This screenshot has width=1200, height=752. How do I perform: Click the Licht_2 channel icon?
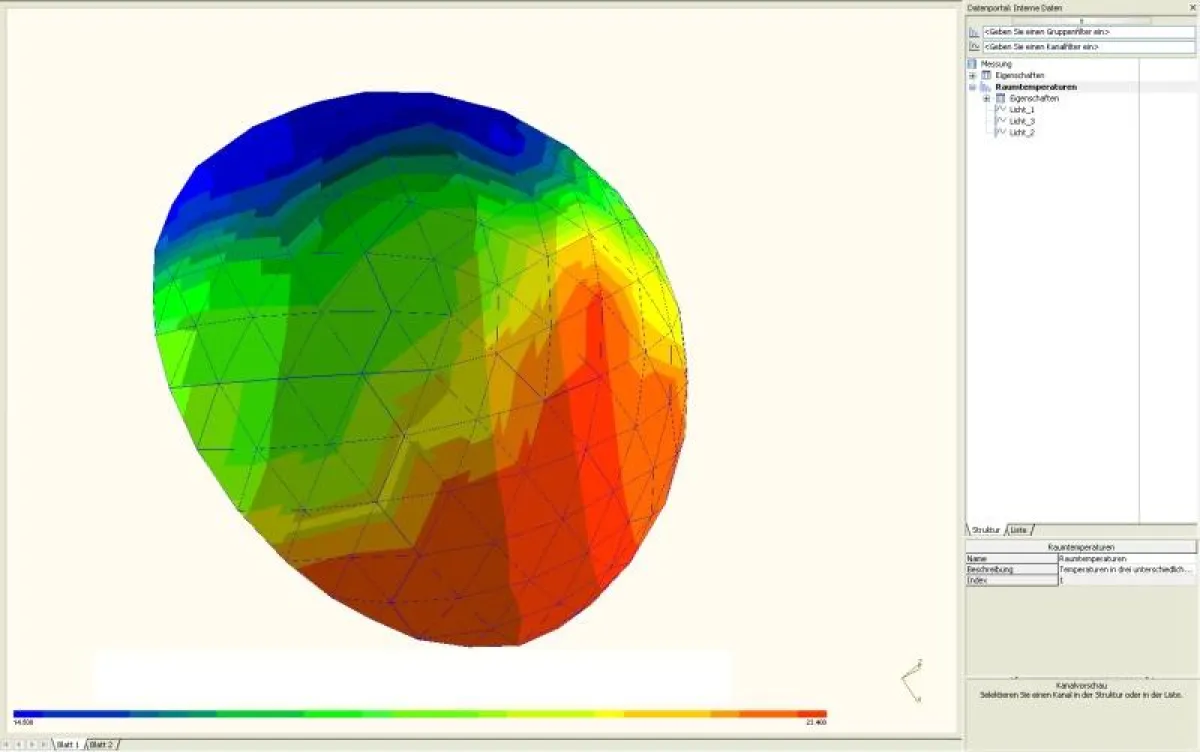pos(1001,132)
